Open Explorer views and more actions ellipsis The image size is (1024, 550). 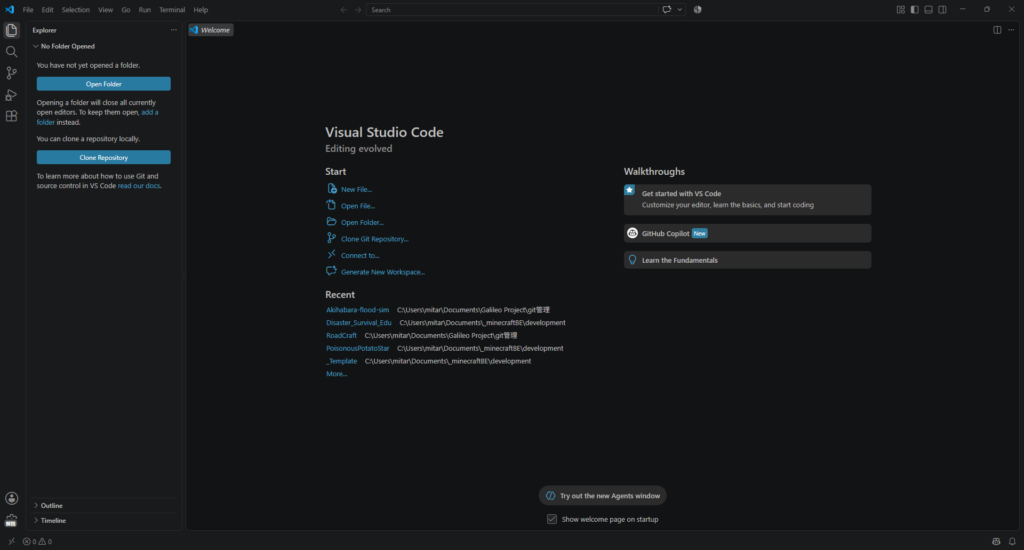[174, 30]
